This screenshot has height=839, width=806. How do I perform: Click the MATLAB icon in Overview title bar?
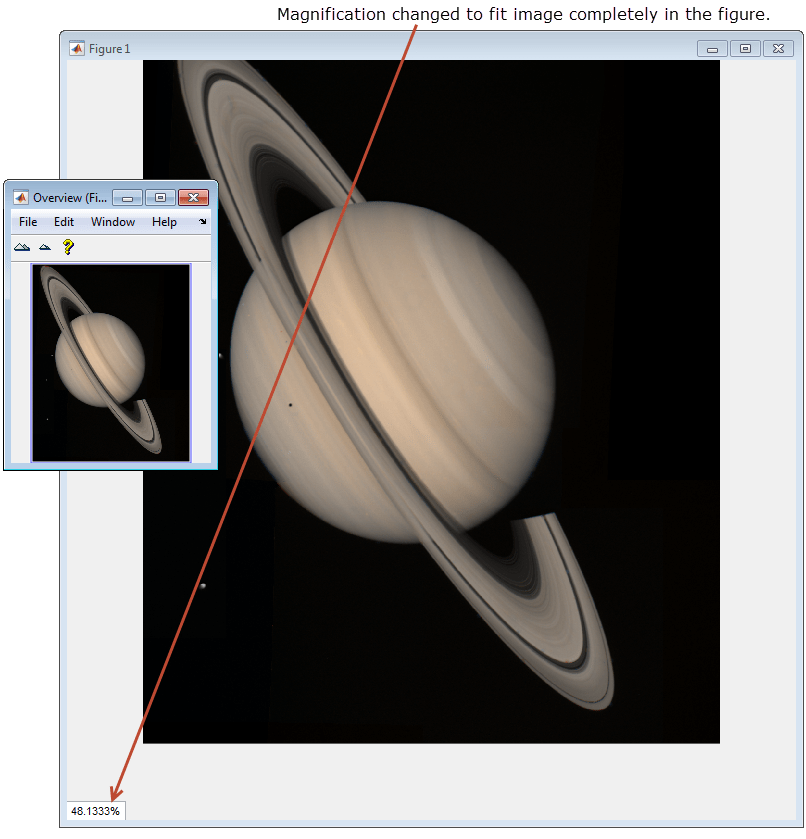[21, 197]
